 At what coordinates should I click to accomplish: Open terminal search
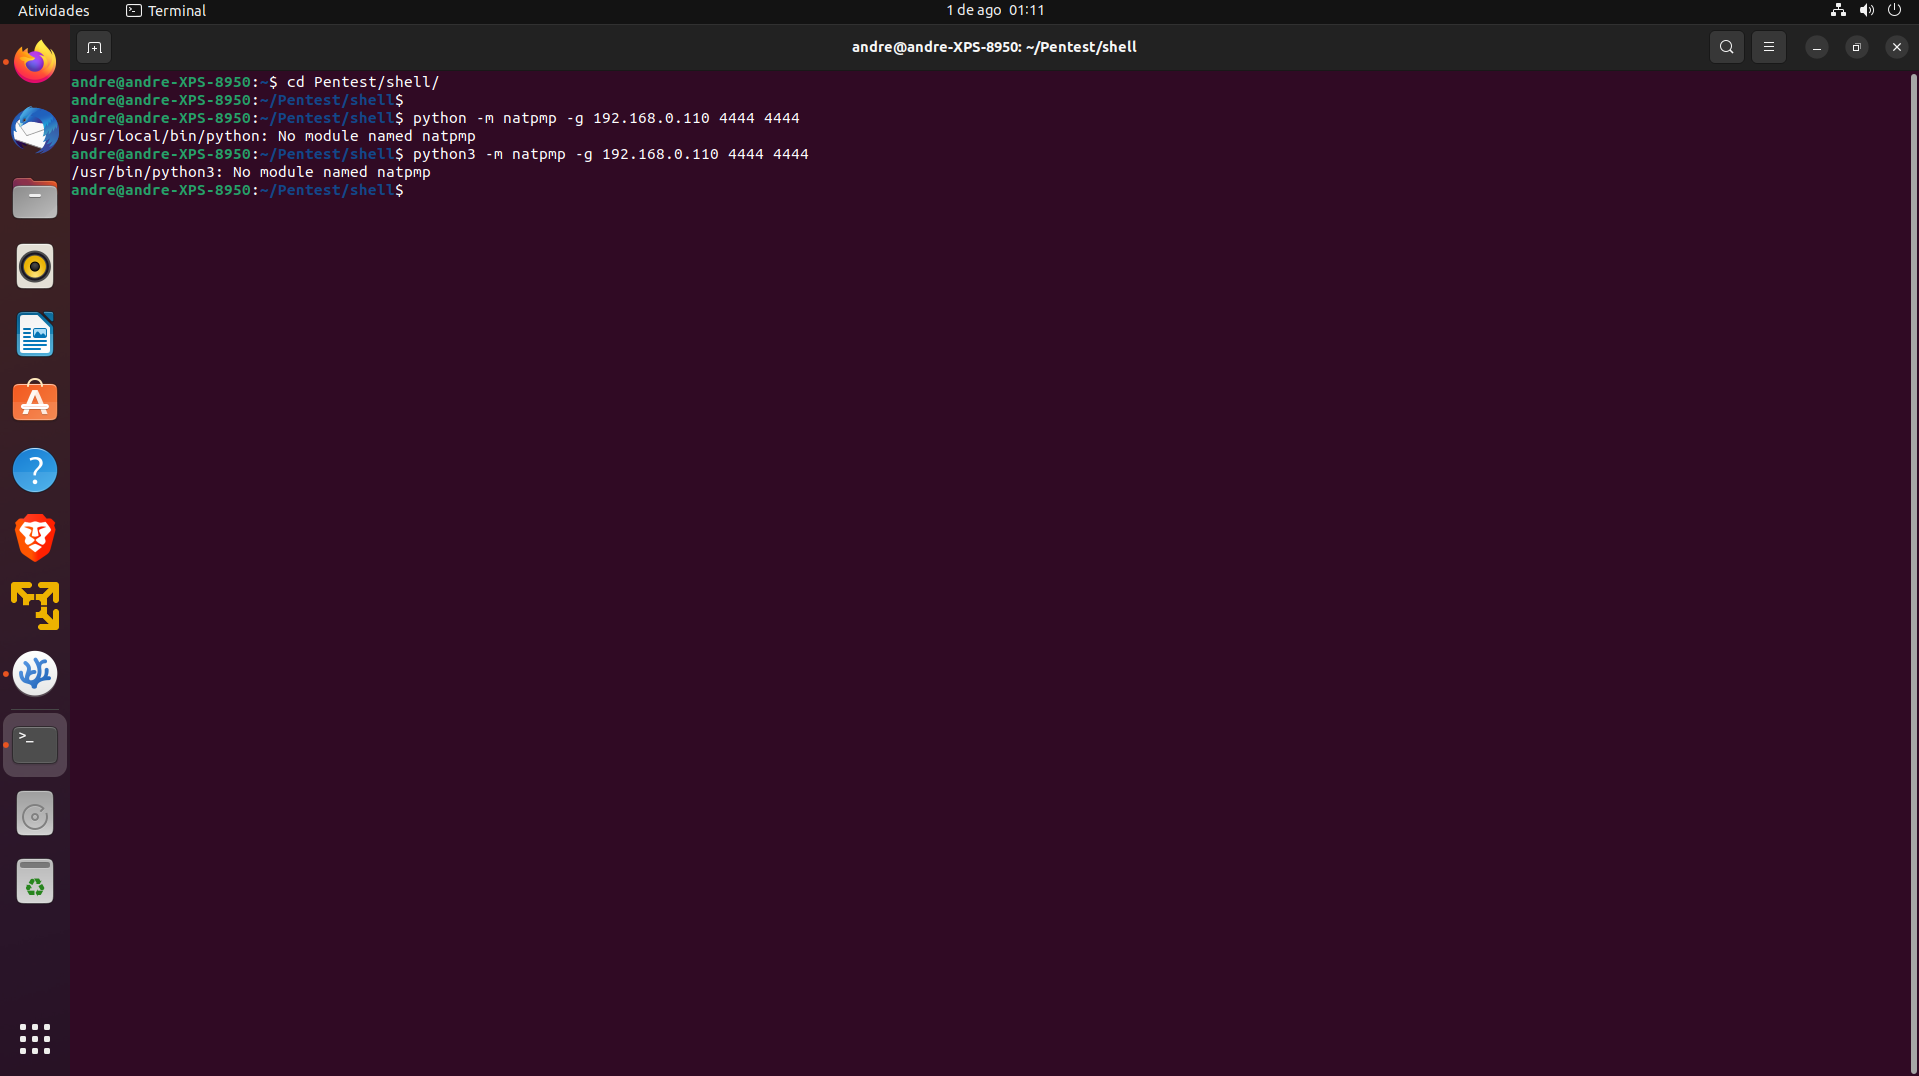[x=1726, y=47]
